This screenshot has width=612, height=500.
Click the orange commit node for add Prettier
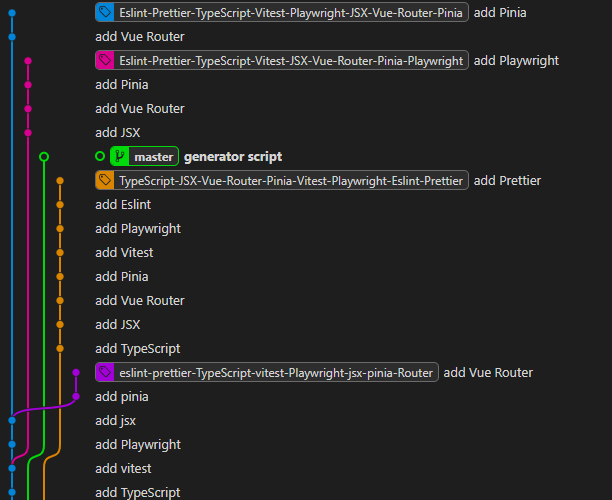coord(60,181)
